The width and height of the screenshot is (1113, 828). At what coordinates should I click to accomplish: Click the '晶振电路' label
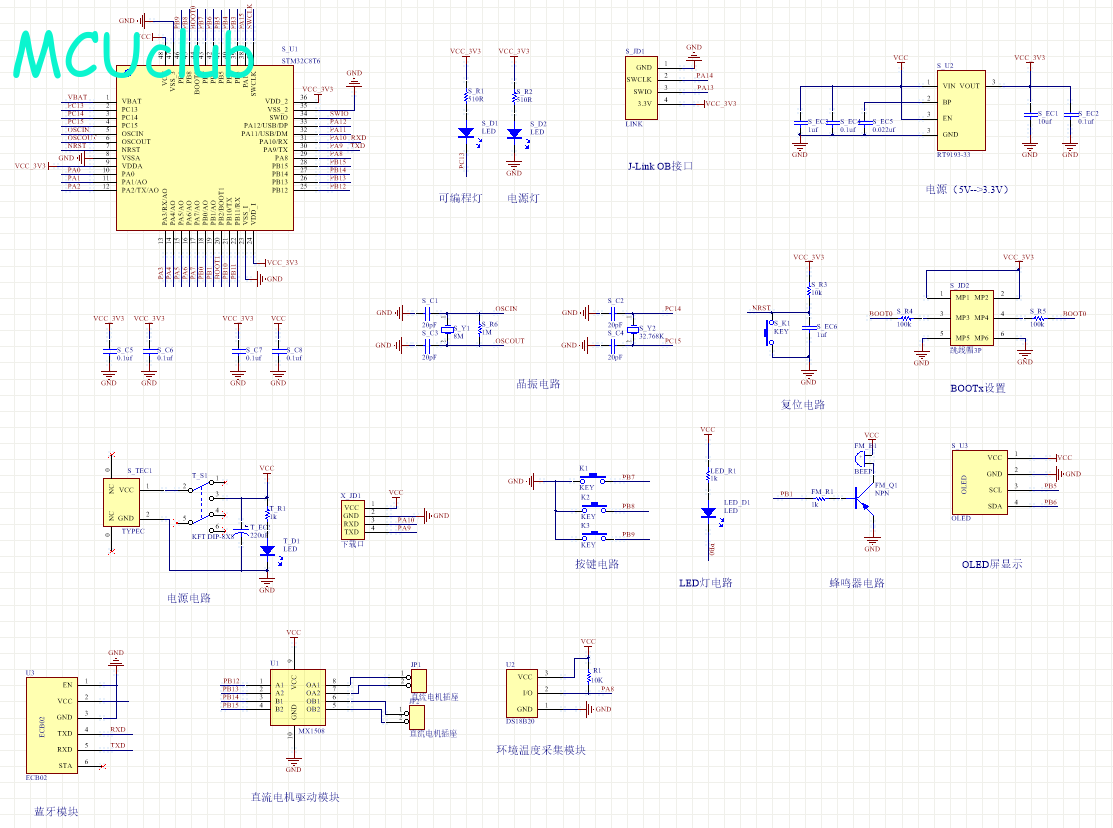point(538,384)
